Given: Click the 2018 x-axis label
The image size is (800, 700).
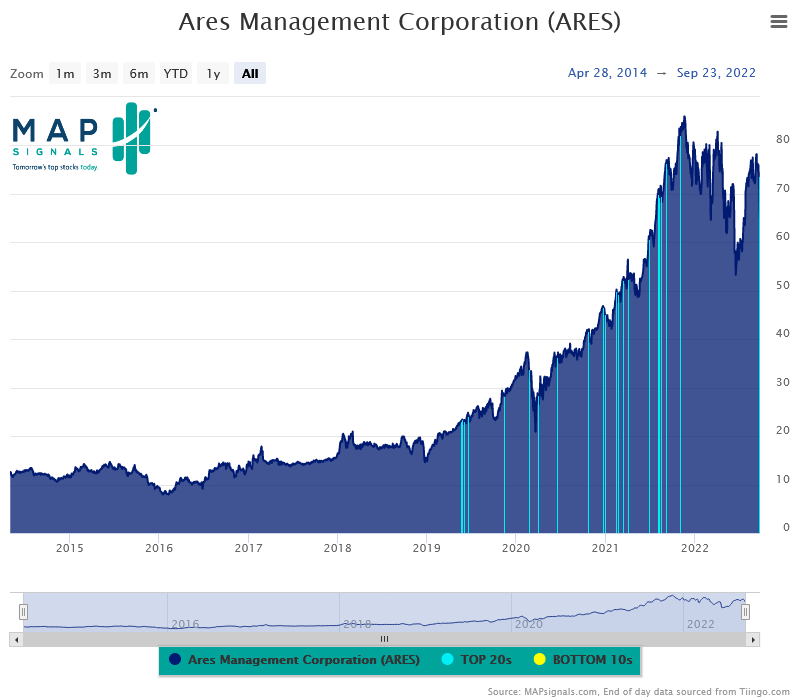Looking at the screenshot, I should [337, 548].
